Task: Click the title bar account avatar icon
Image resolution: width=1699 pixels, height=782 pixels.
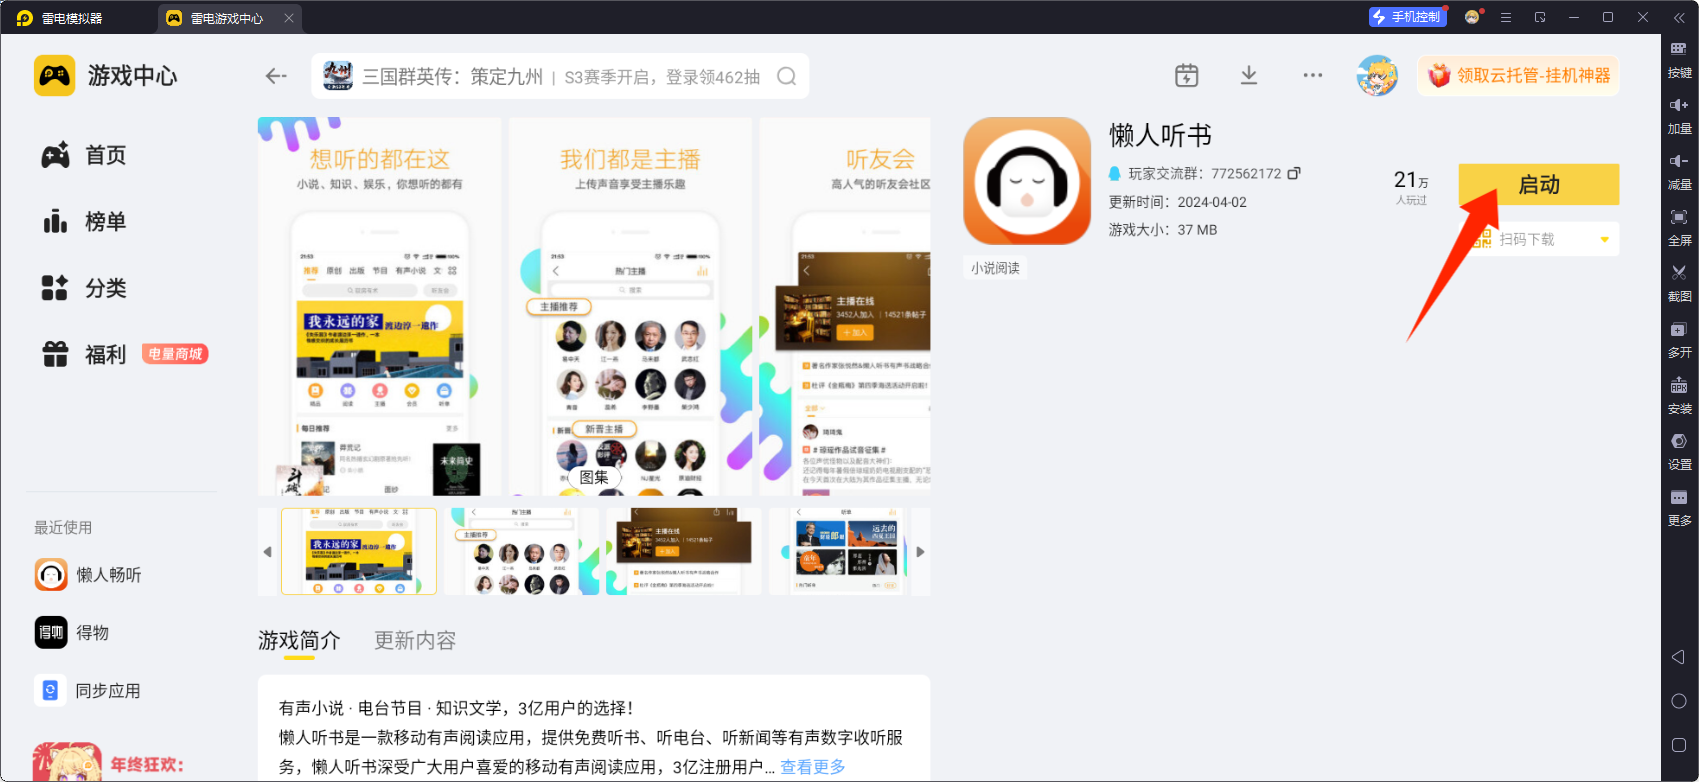Action: 1472,17
